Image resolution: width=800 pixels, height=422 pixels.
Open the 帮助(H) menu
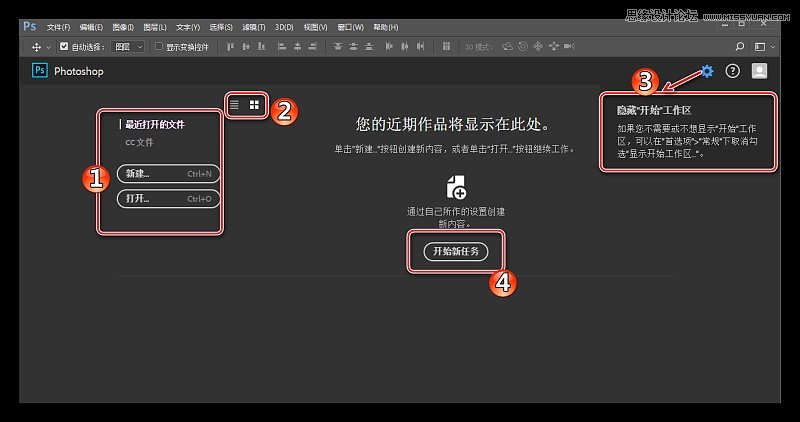(386, 27)
